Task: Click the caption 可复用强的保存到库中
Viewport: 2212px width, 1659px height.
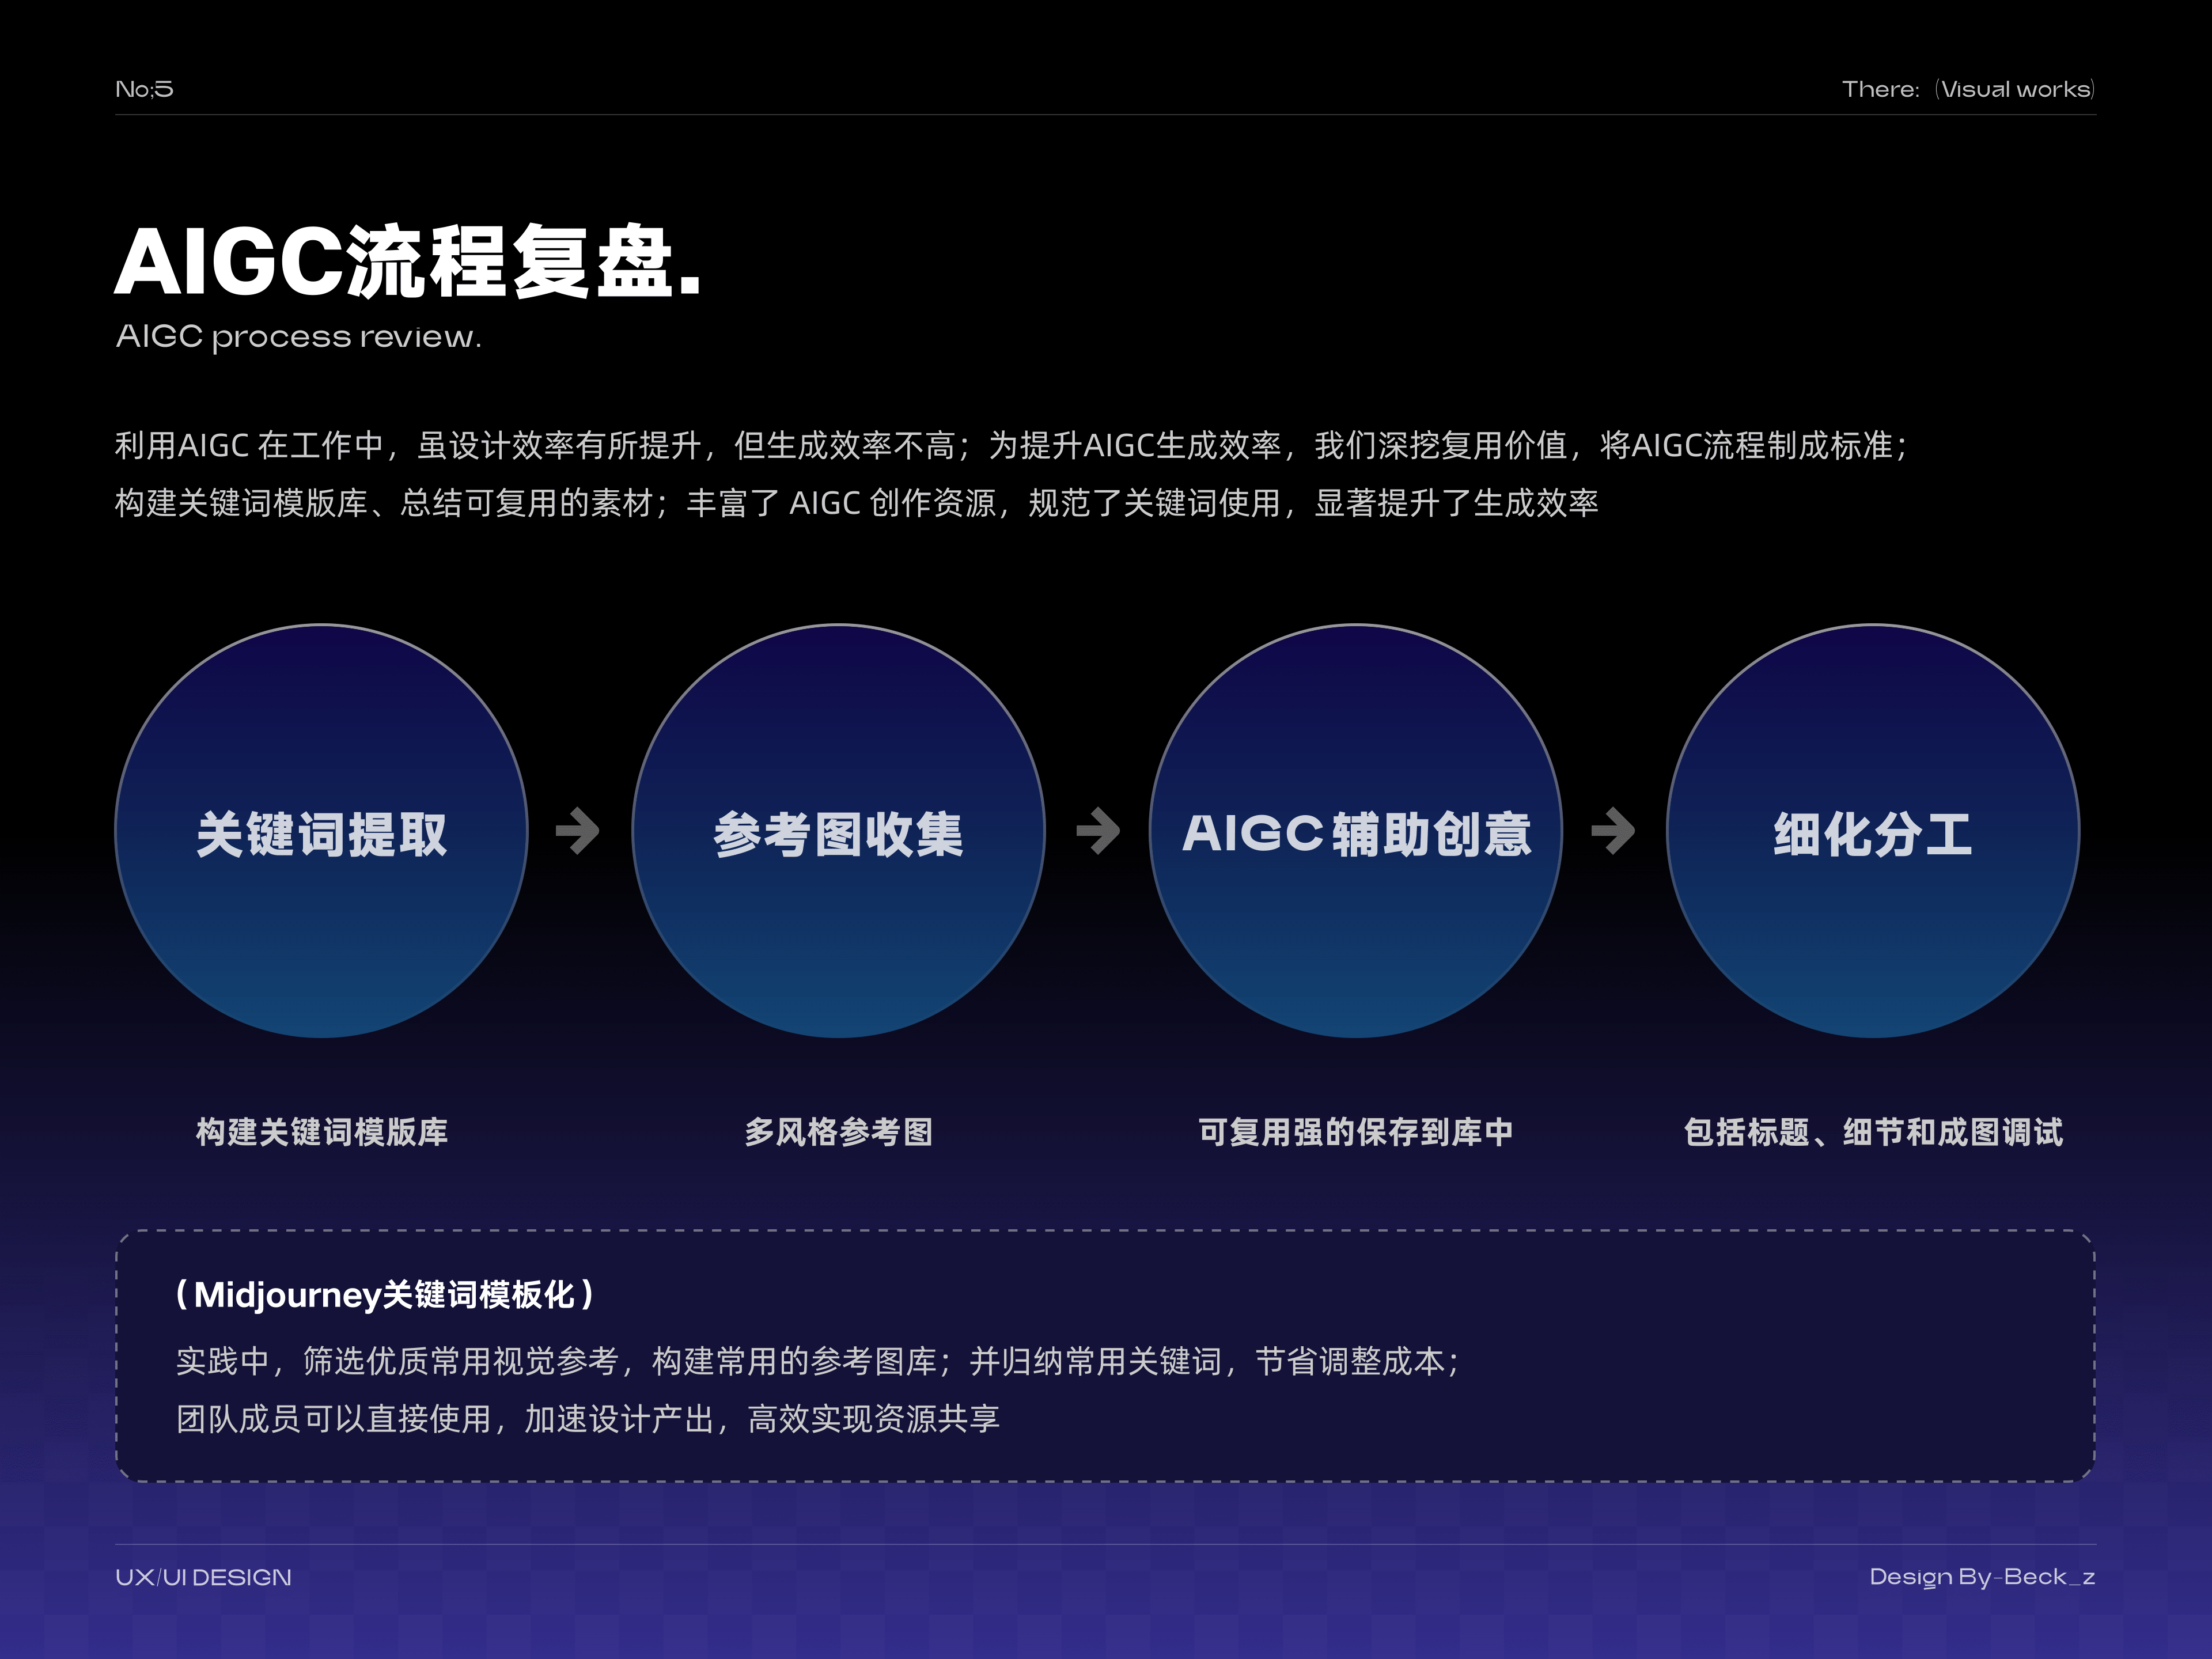Action: (x=1356, y=1132)
